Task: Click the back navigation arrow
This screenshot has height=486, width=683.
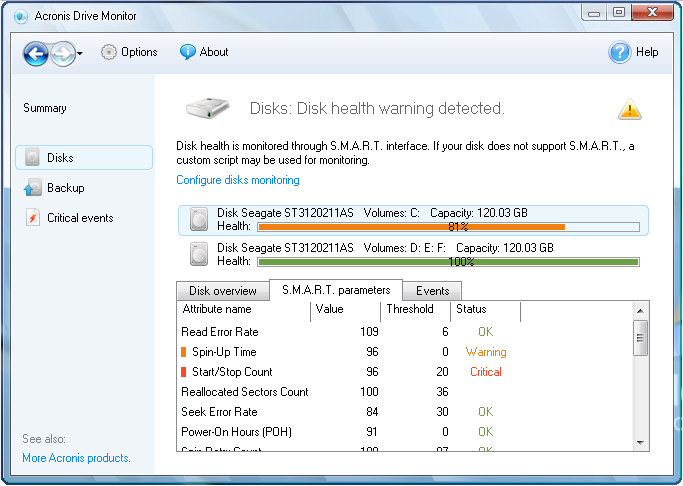Action: point(36,53)
